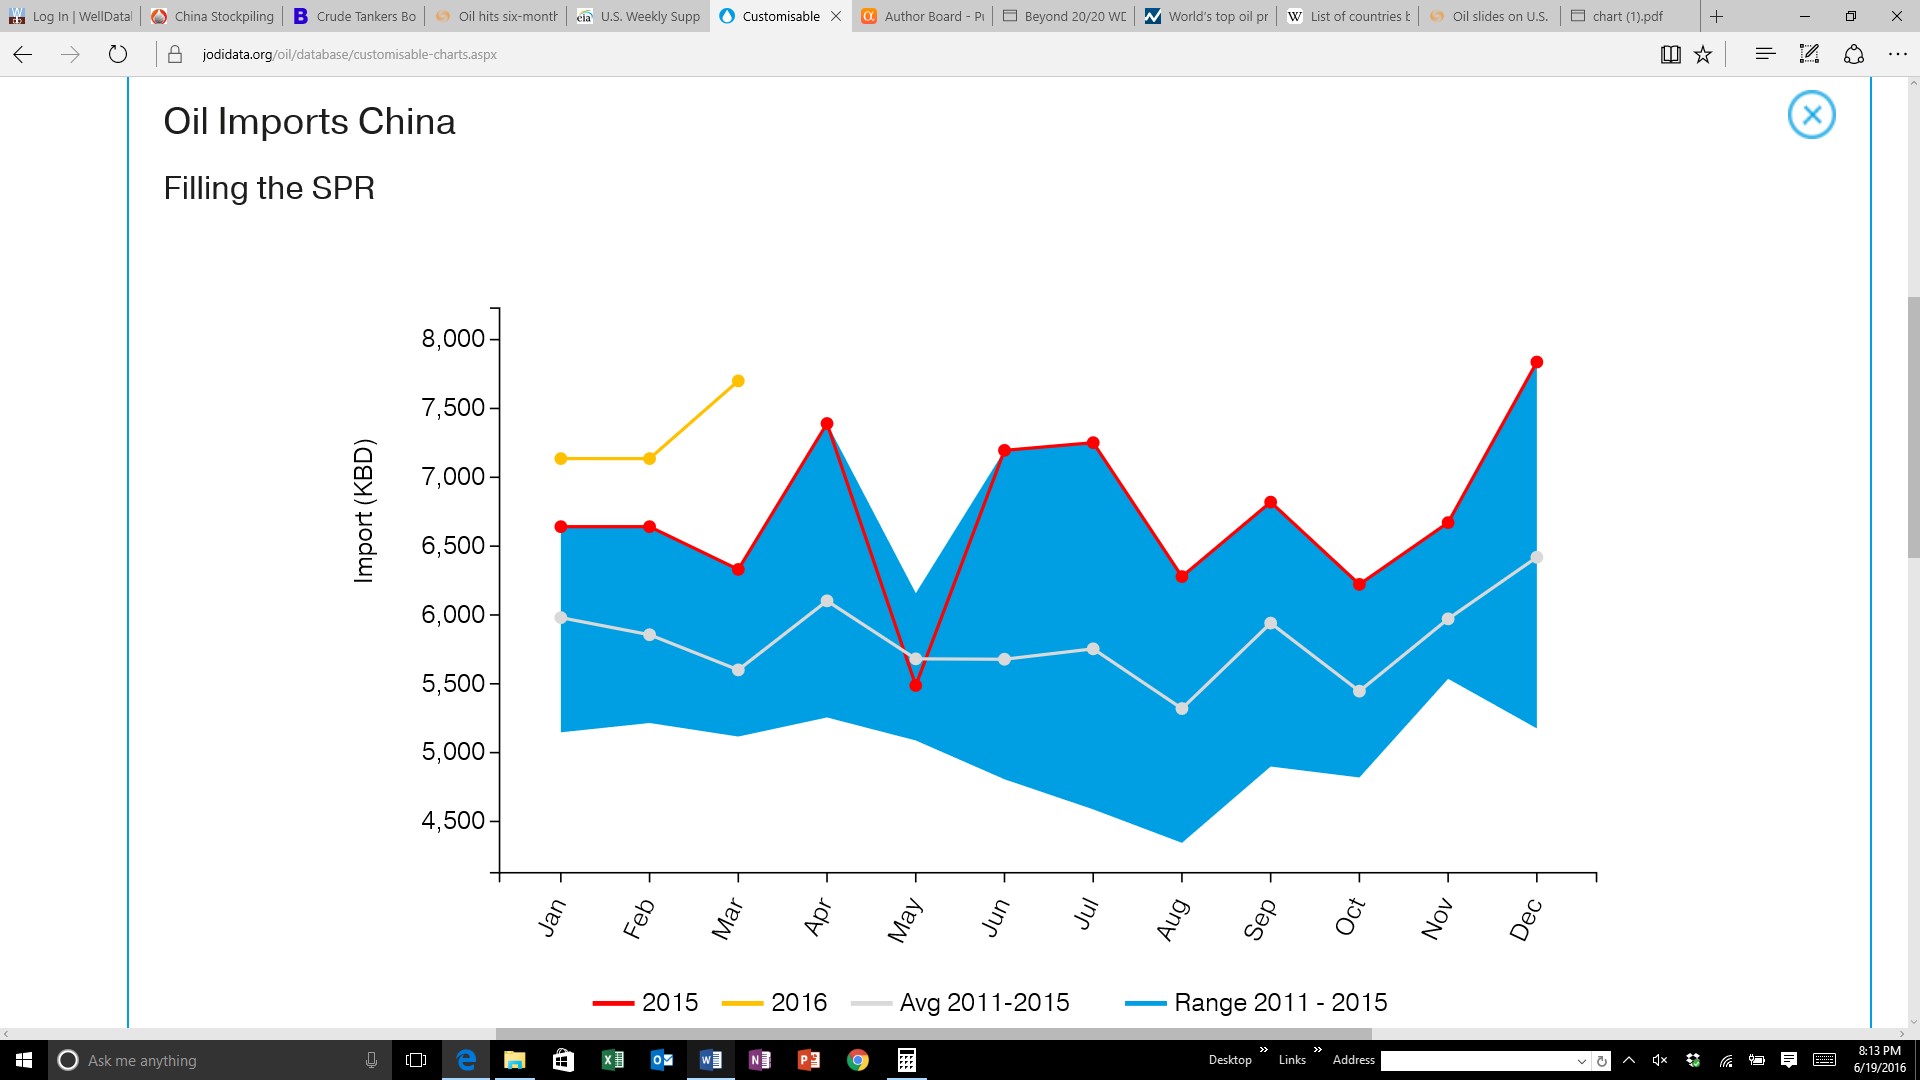This screenshot has width=1920, height=1080.
Task: Switch to the China Stockpiling tab
Action: 212,16
